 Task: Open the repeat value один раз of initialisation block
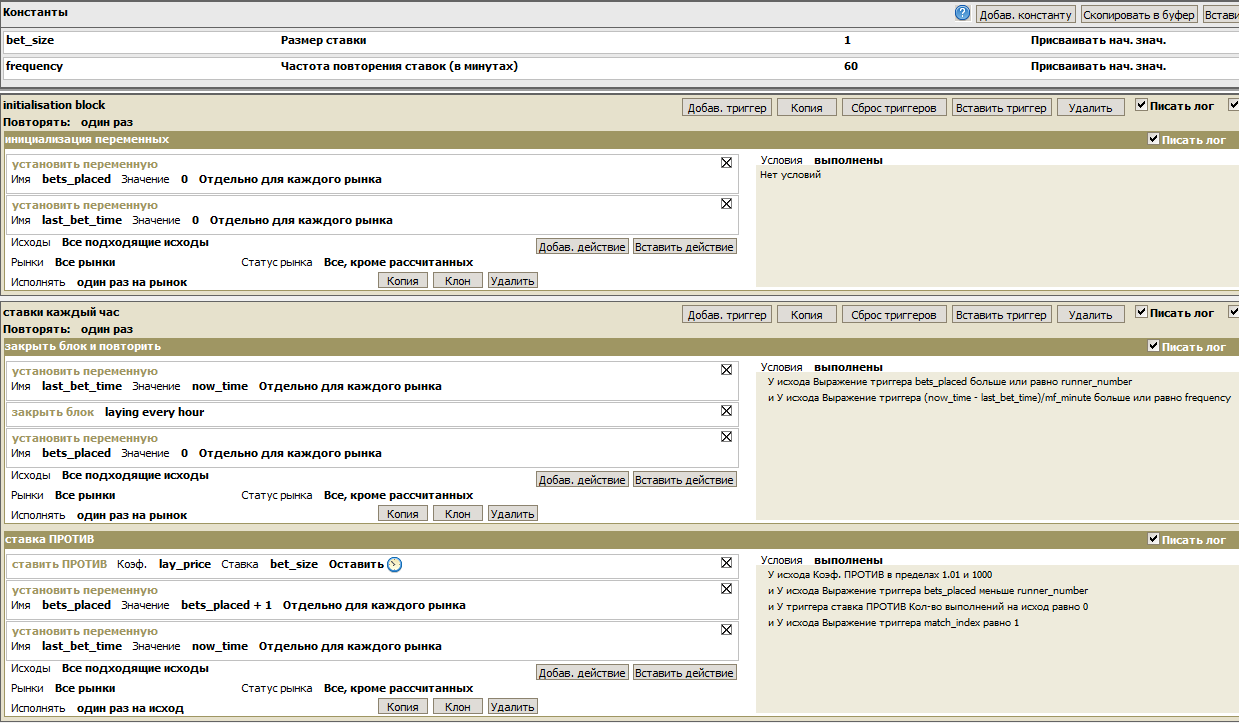107,121
